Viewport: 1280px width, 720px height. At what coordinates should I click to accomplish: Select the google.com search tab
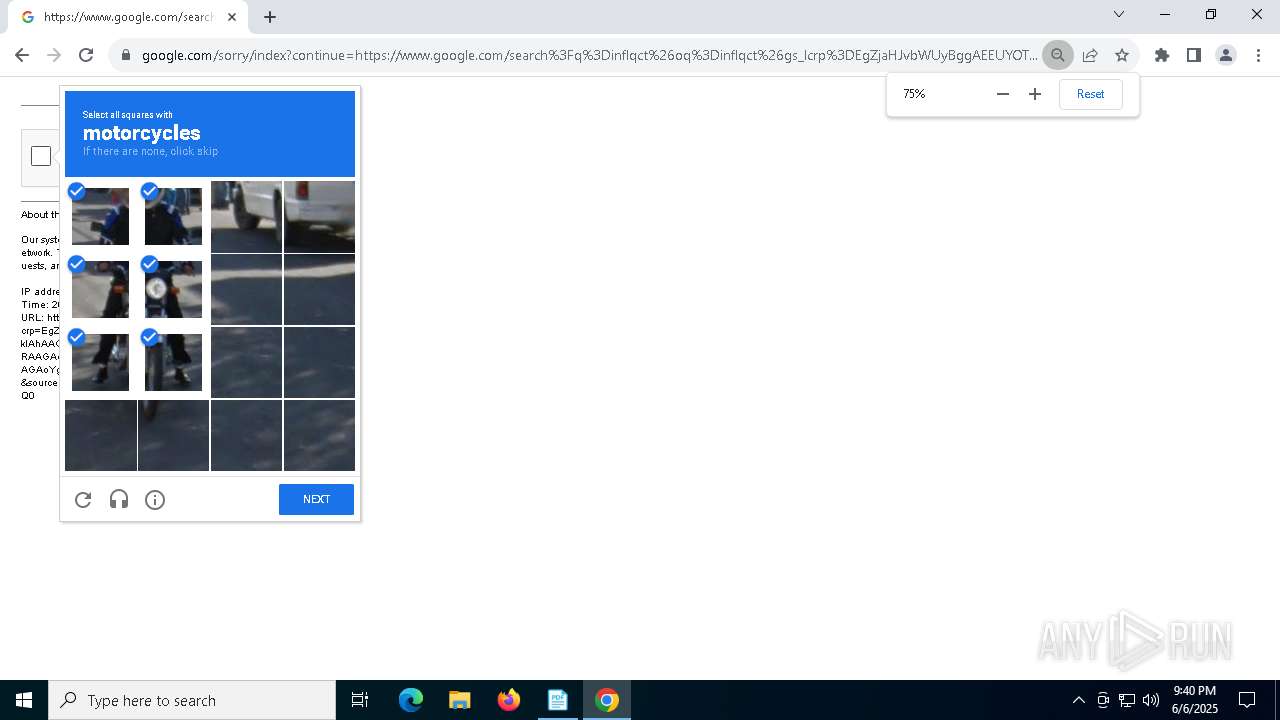128,17
